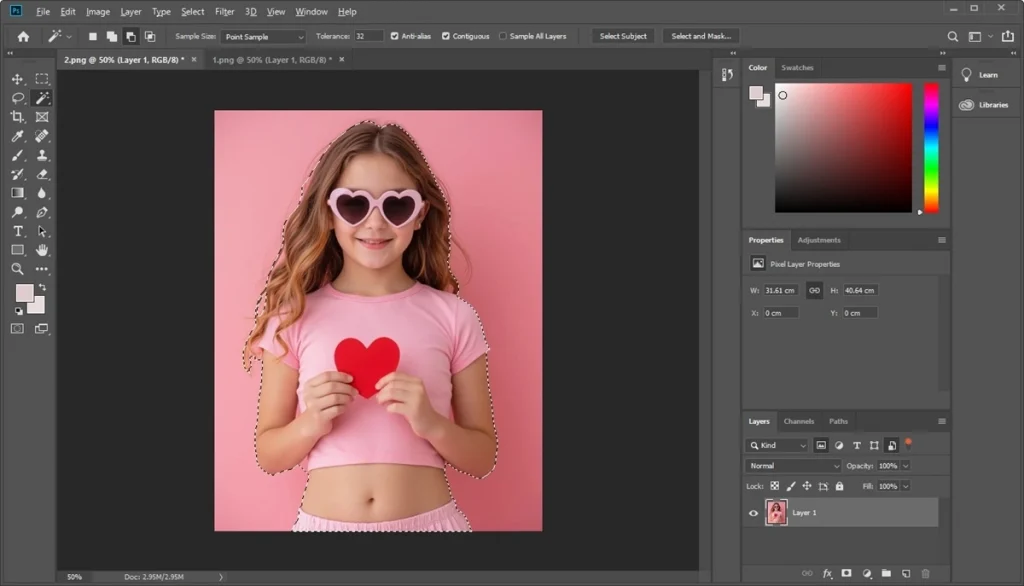Select the Clone Stamp tool
The height and width of the screenshot is (586, 1024).
[42, 155]
